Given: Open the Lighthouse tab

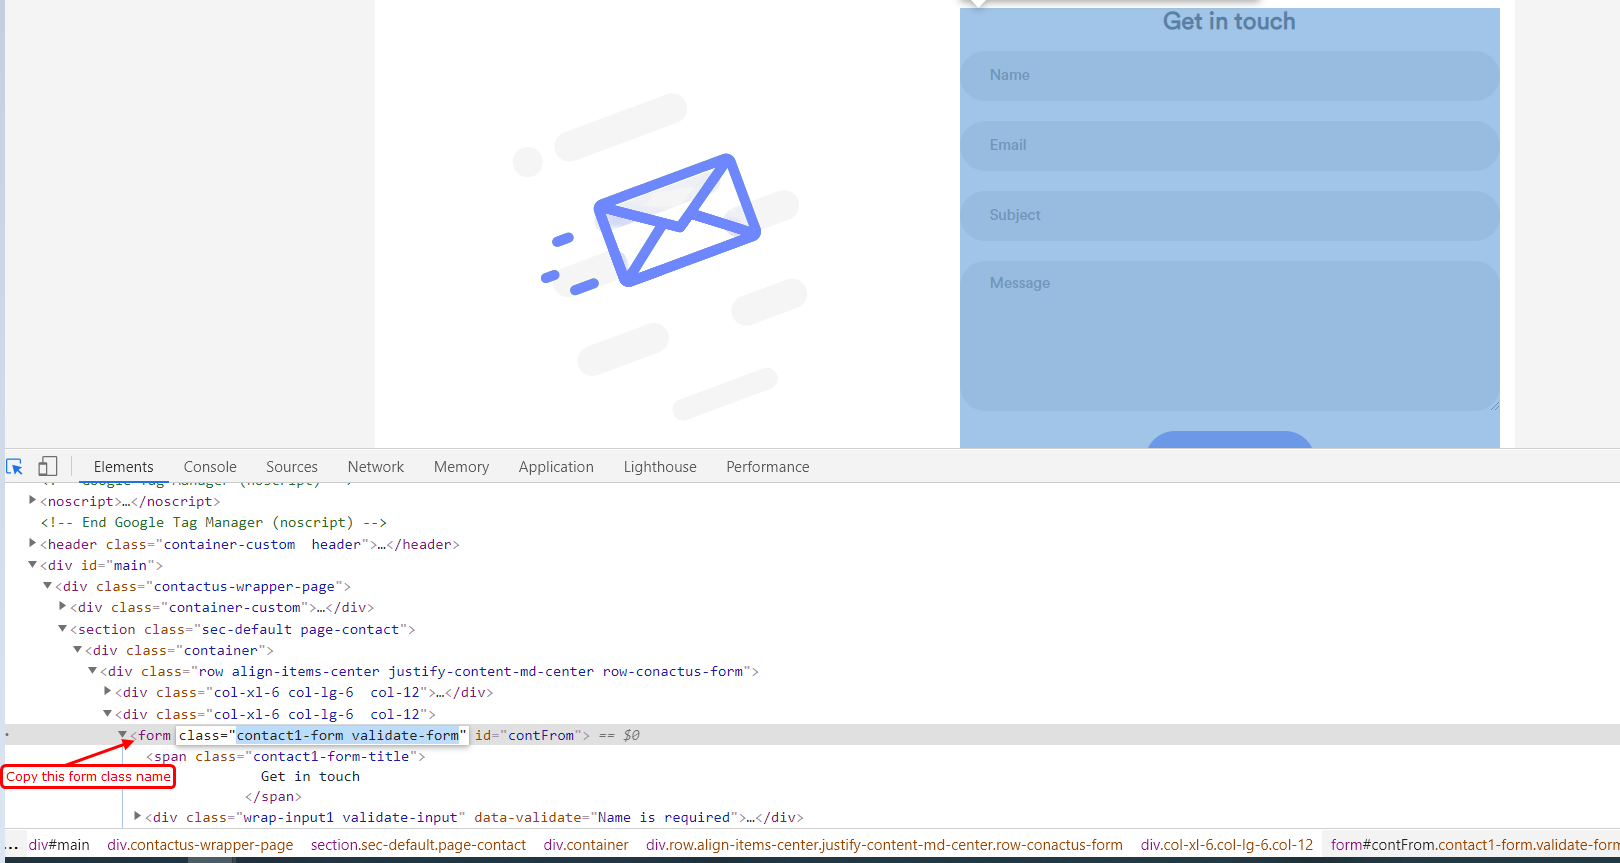Looking at the screenshot, I should [660, 467].
